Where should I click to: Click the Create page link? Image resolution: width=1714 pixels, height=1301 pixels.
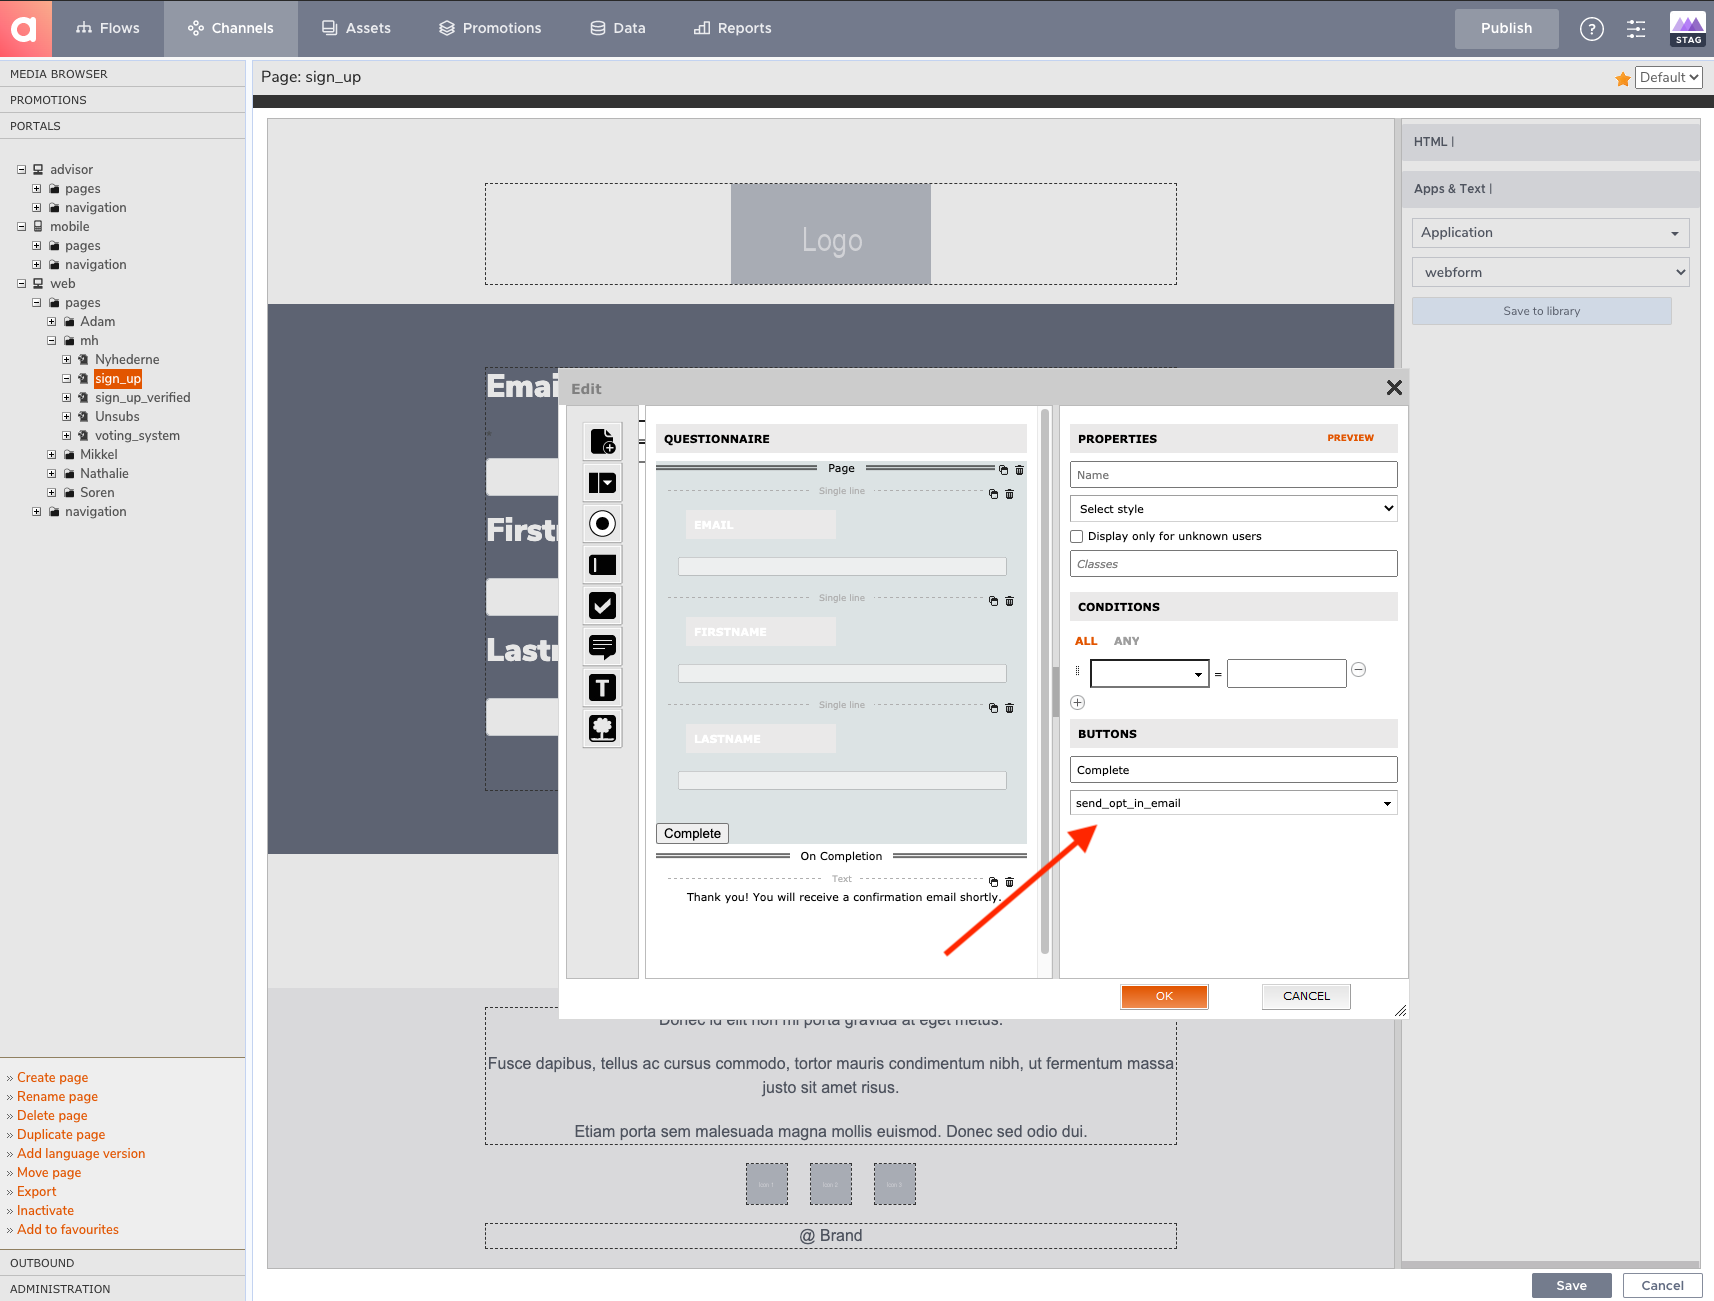pyautogui.click(x=52, y=1078)
